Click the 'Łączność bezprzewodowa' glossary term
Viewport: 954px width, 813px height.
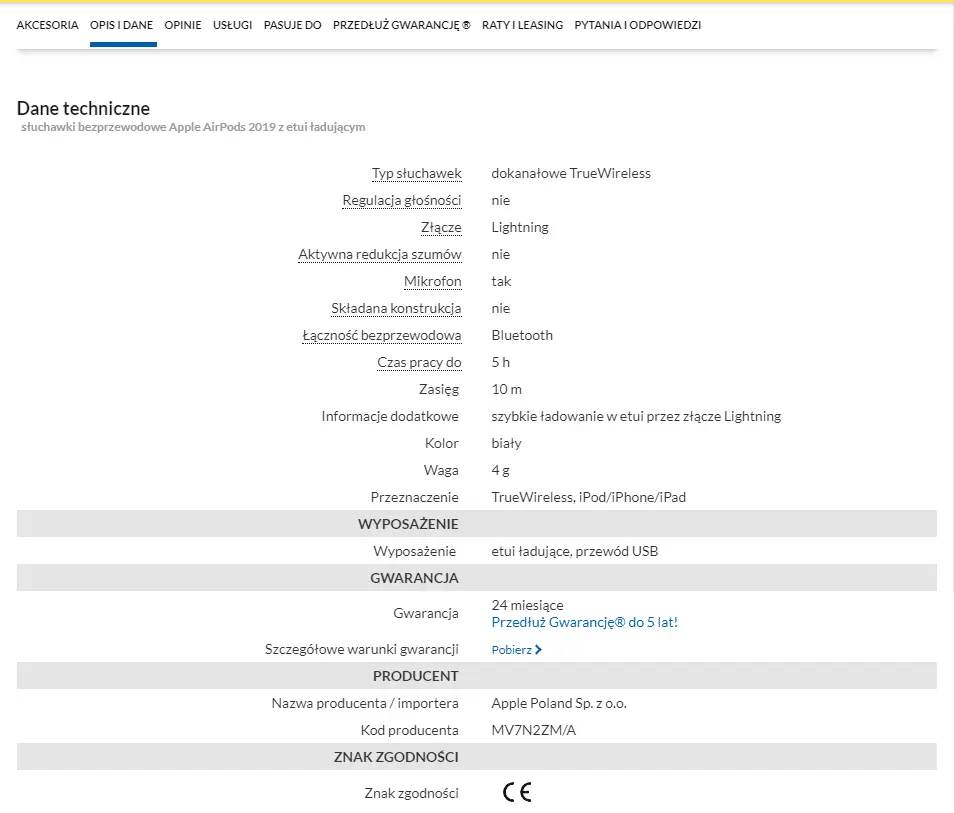pos(382,335)
